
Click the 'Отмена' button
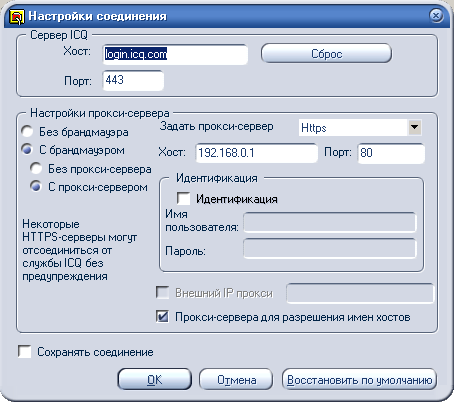(x=236, y=379)
